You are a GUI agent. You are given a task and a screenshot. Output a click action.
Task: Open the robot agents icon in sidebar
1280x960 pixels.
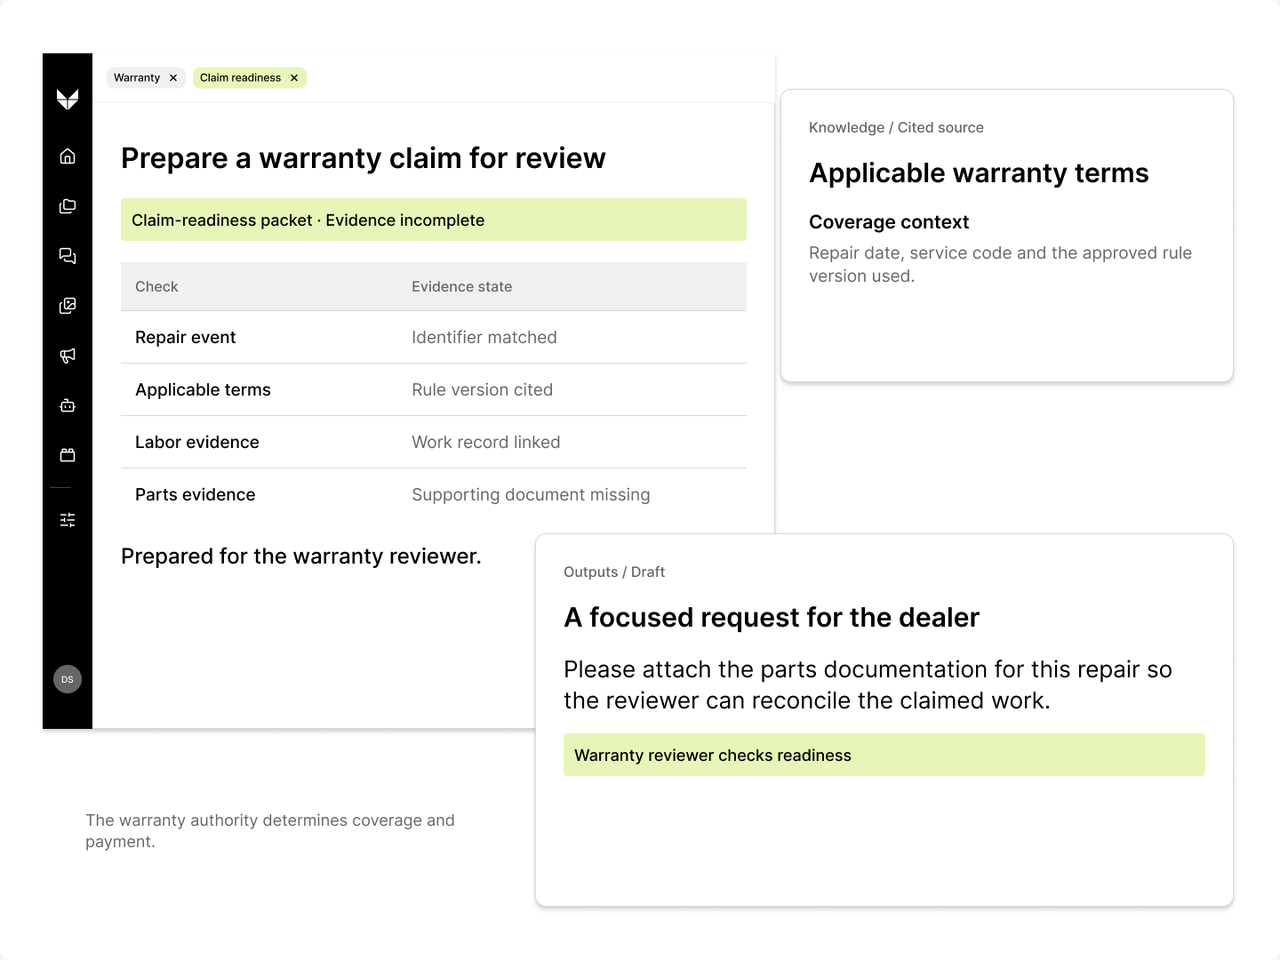tap(67, 406)
